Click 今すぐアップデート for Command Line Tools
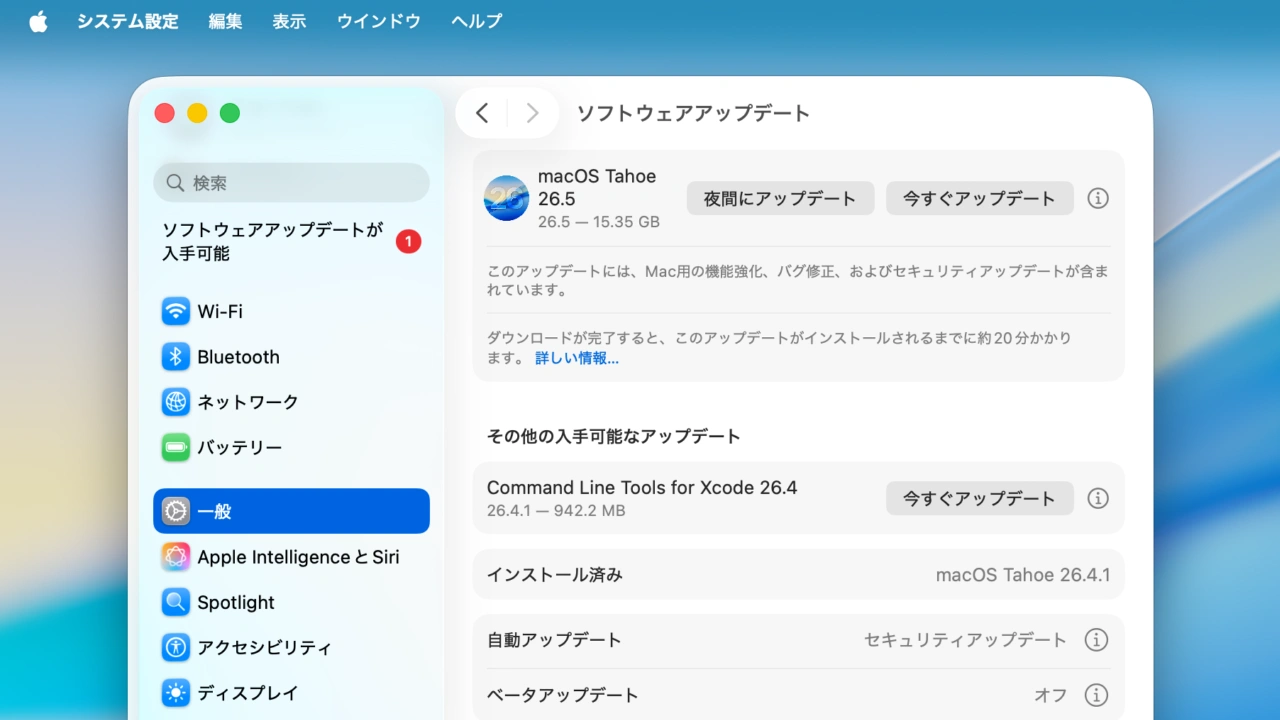Viewport: 1280px width, 720px height. click(x=979, y=498)
